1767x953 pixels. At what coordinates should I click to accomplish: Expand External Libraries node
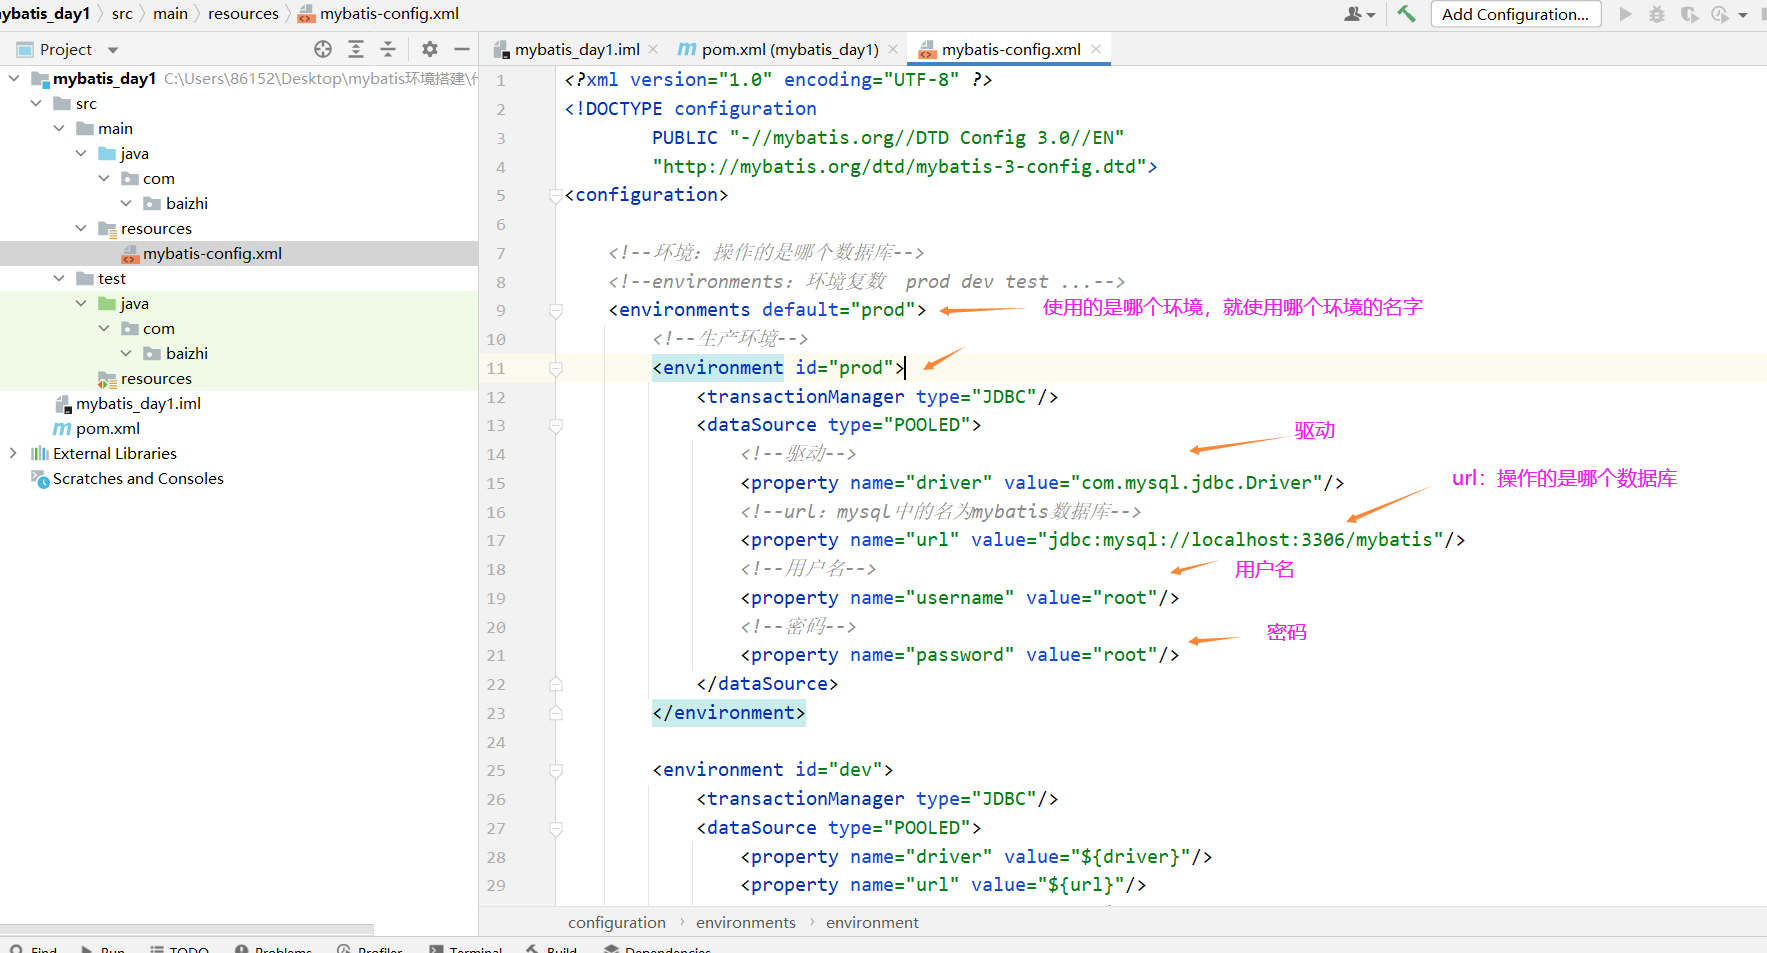point(13,453)
